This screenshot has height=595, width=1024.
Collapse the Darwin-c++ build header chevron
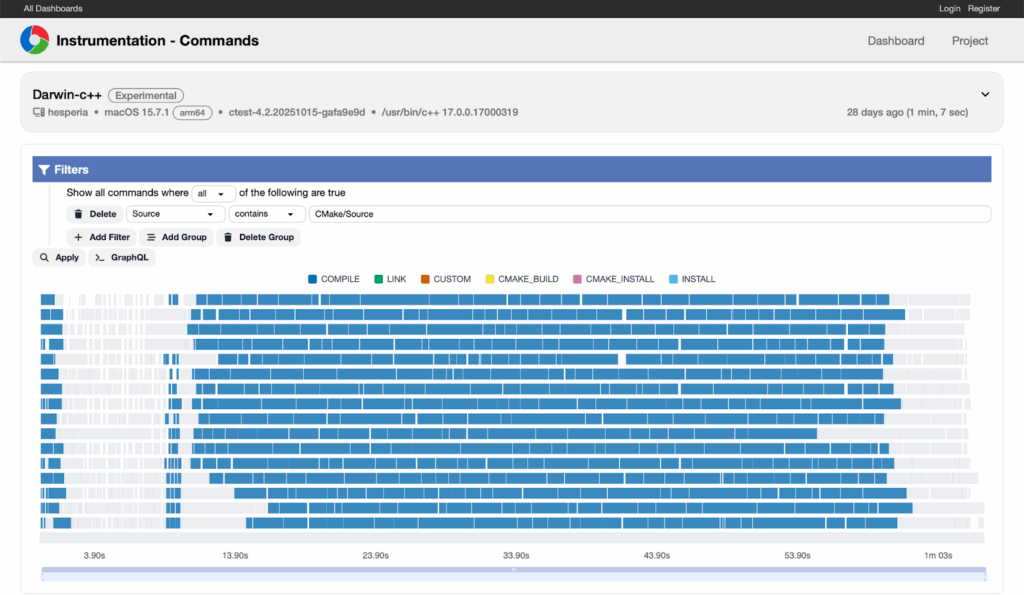pos(985,94)
